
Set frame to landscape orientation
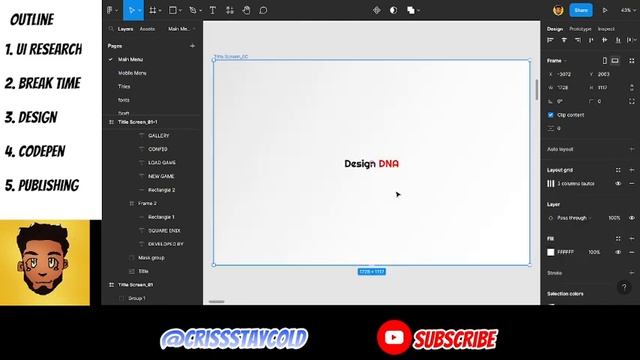pos(615,60)
